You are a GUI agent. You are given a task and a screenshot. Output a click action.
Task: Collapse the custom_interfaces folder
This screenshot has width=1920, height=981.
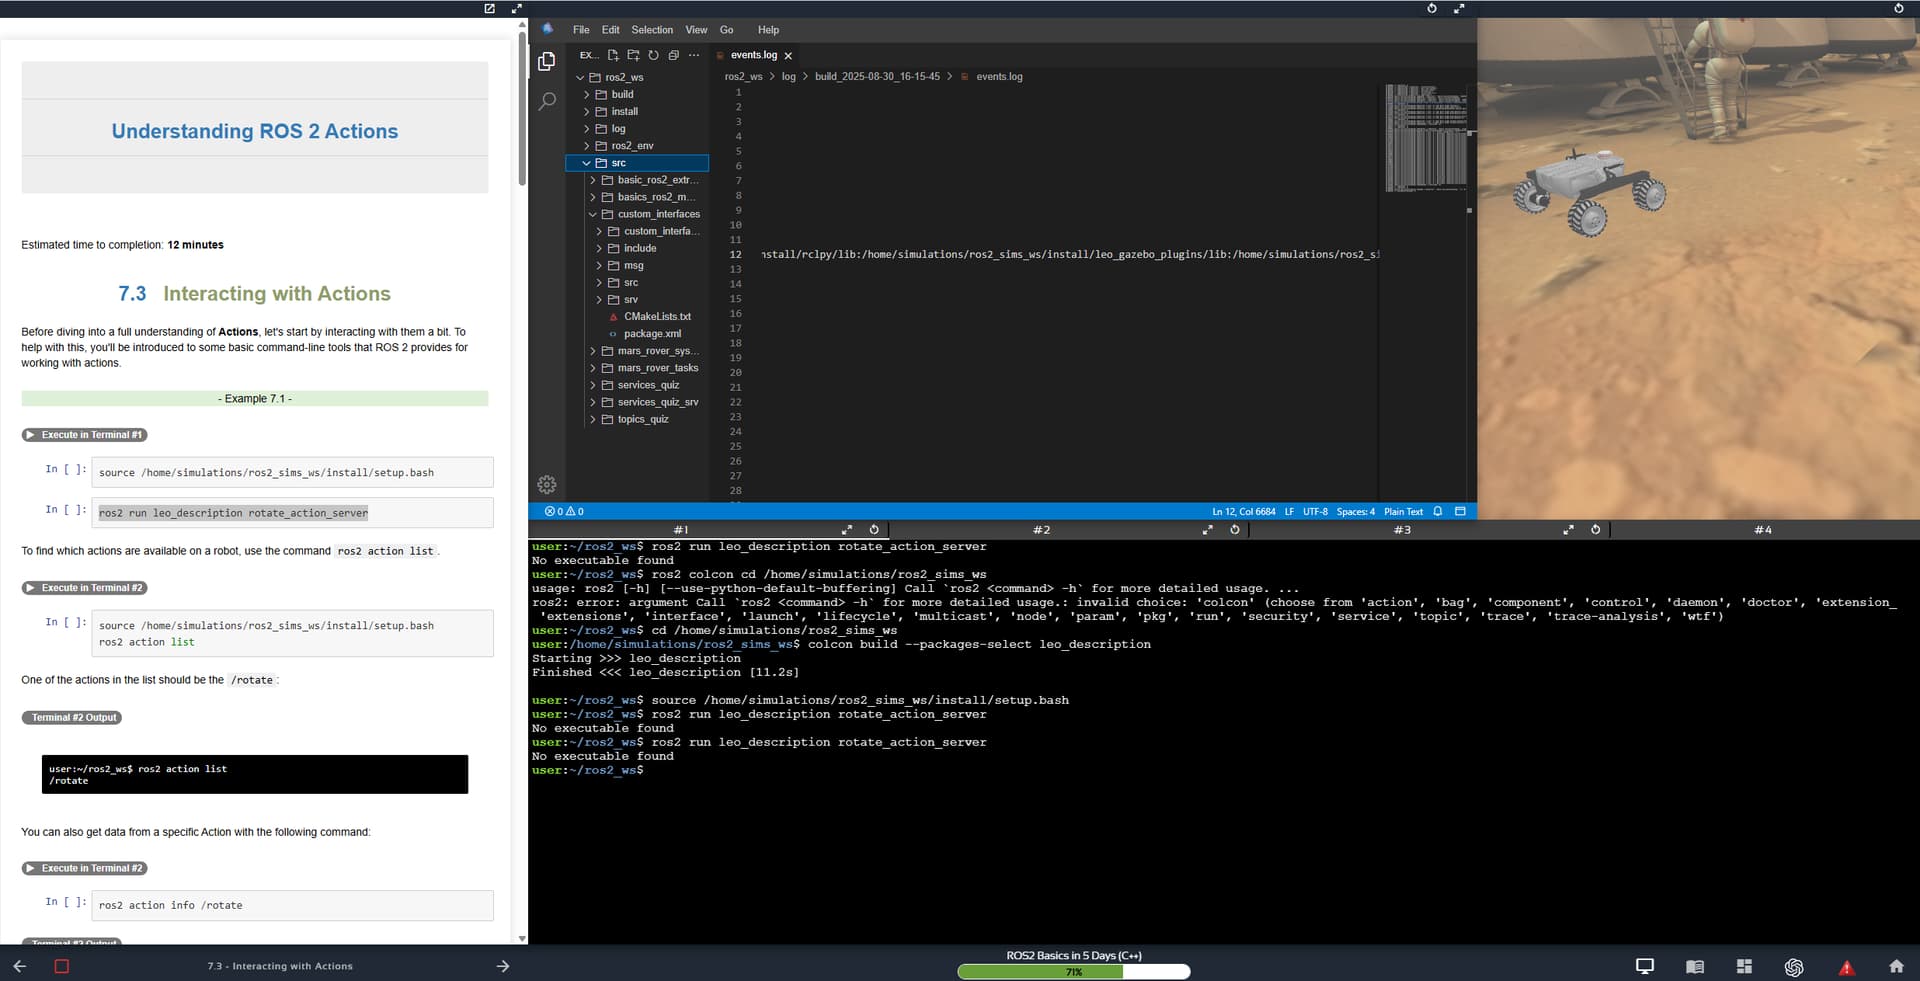(x=658, y=214)
